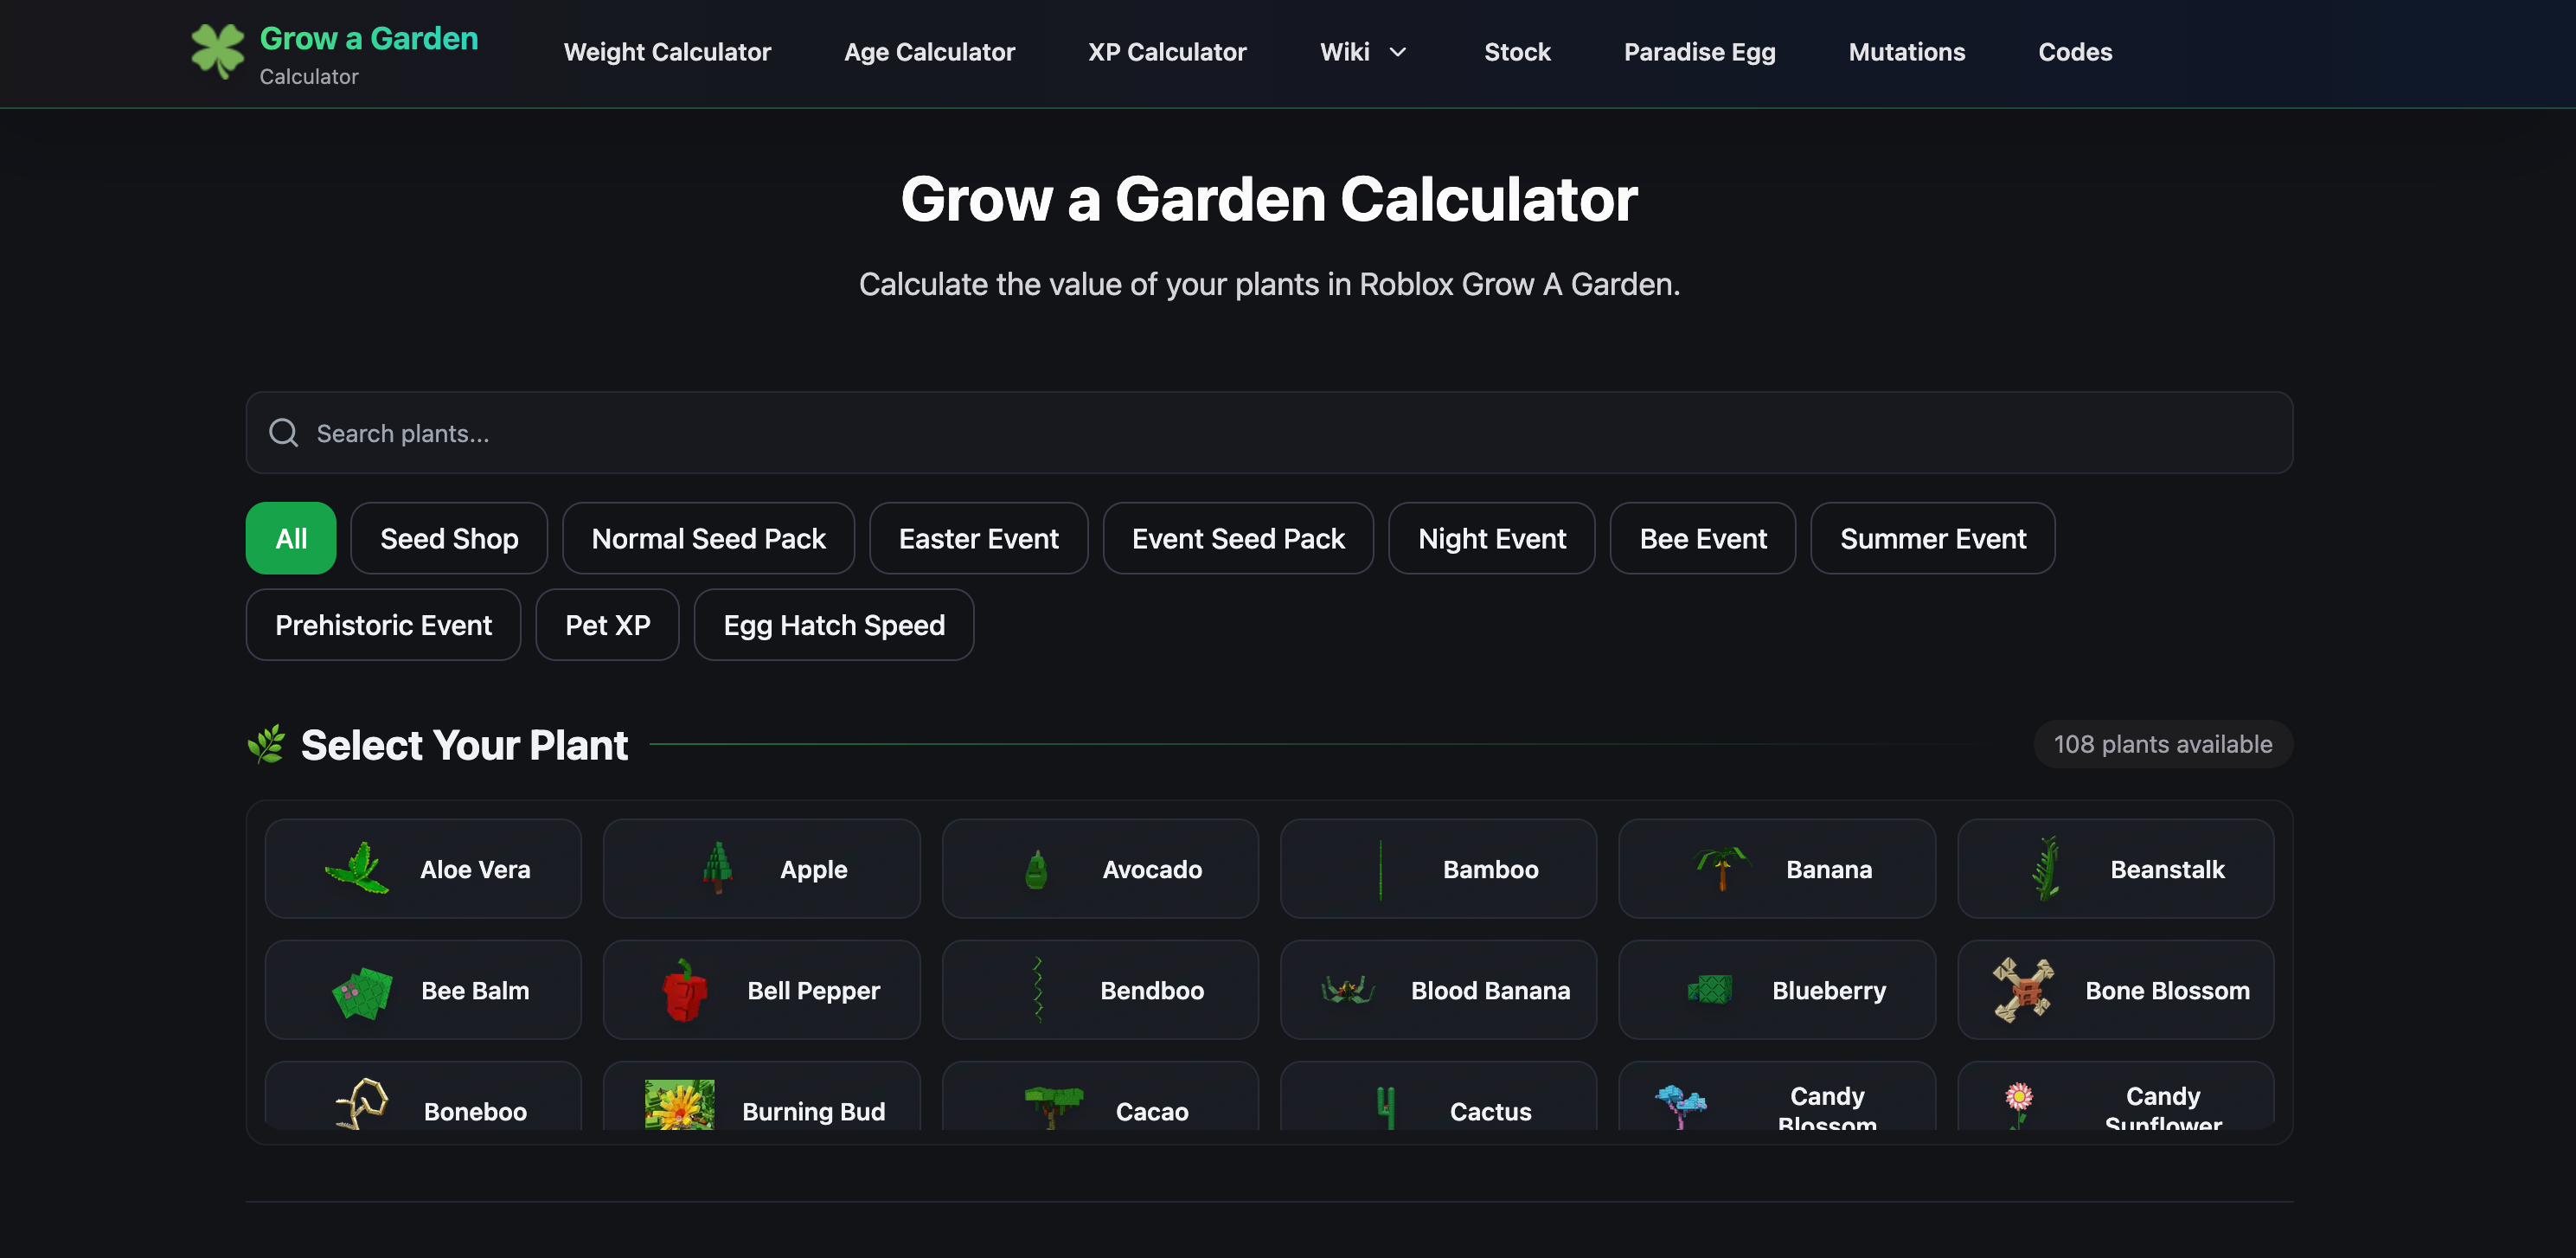2576x1258 pixels.
Task: Go to the Mutations page
Action: 1906,52
